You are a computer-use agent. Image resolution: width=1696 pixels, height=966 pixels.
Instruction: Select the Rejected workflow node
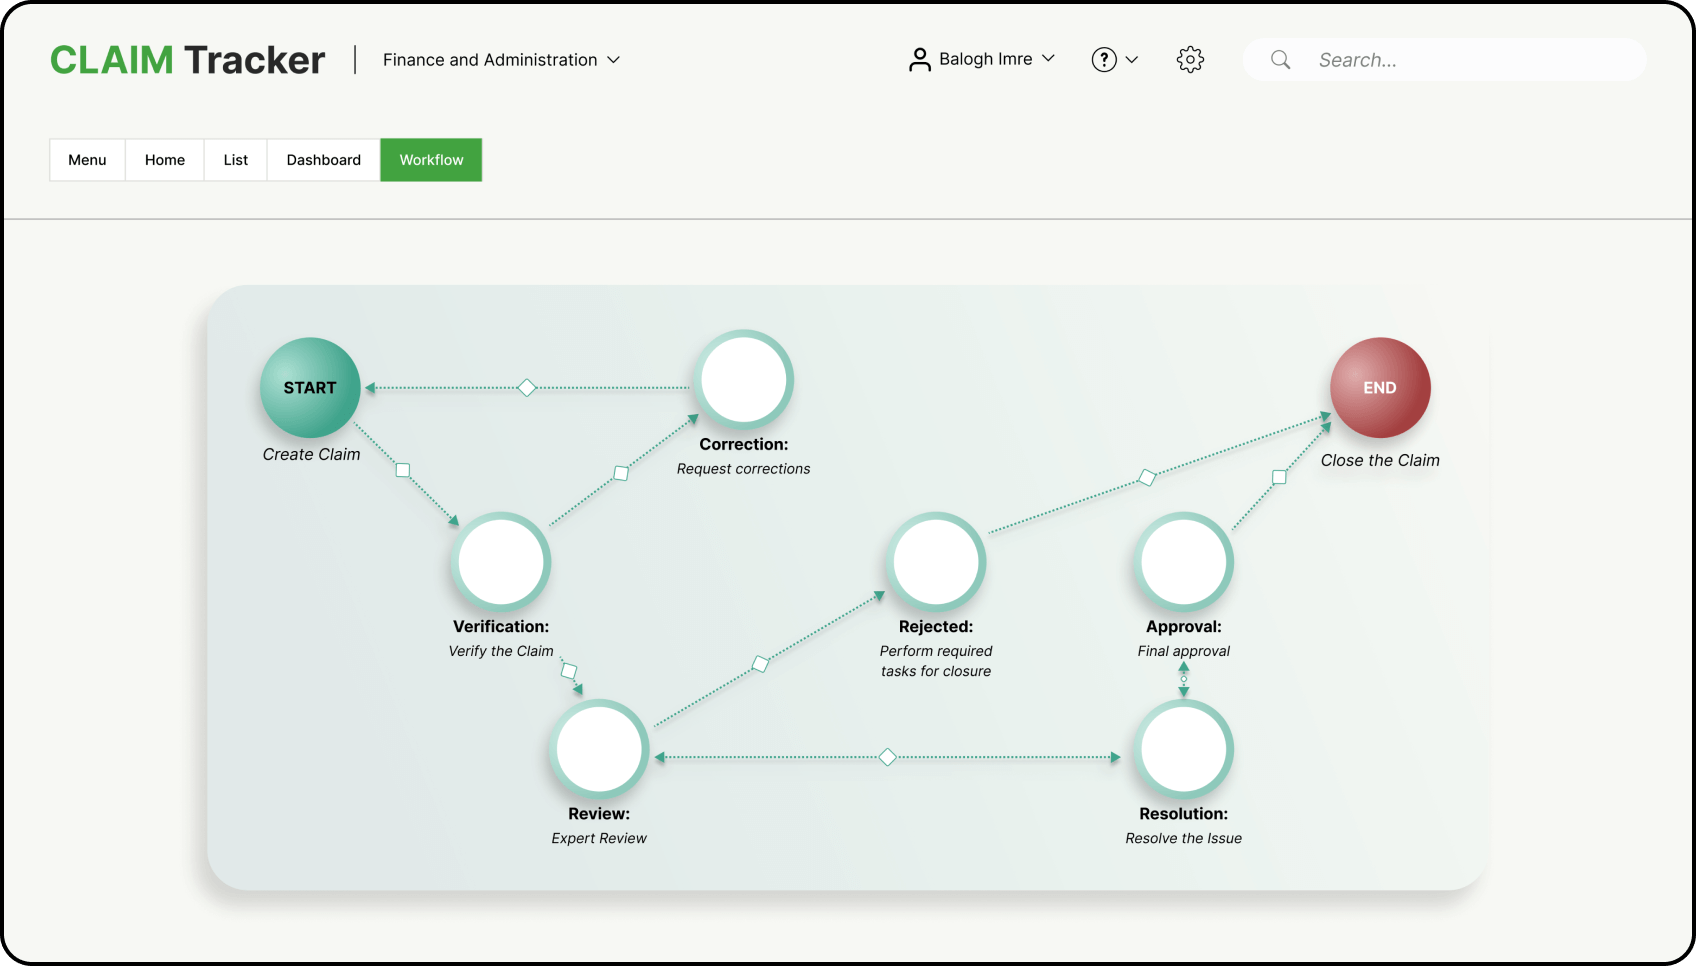pyautogui.click(x=936, y=562)
